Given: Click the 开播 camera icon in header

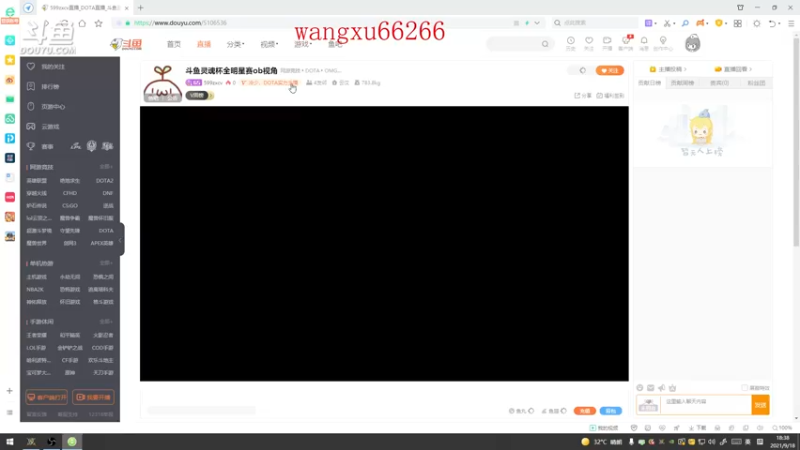Looking at the screenshot, I should coord(607,41).
